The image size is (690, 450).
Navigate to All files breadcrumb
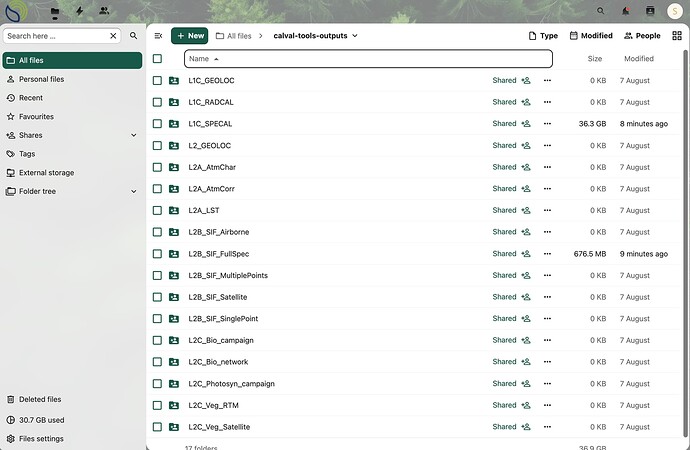coord(234,36)
